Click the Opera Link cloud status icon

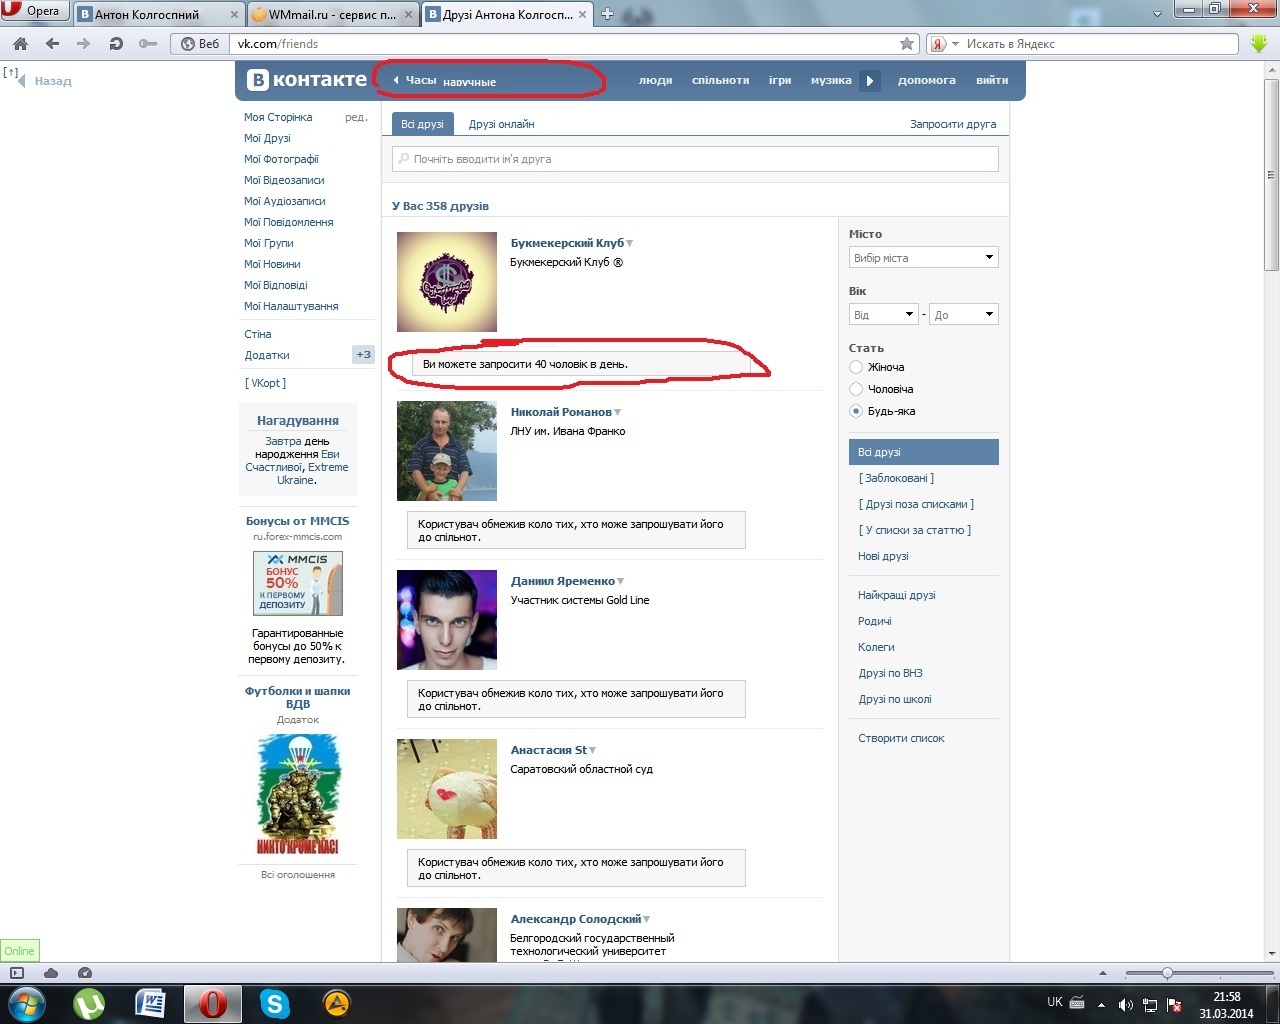[51, 973]
